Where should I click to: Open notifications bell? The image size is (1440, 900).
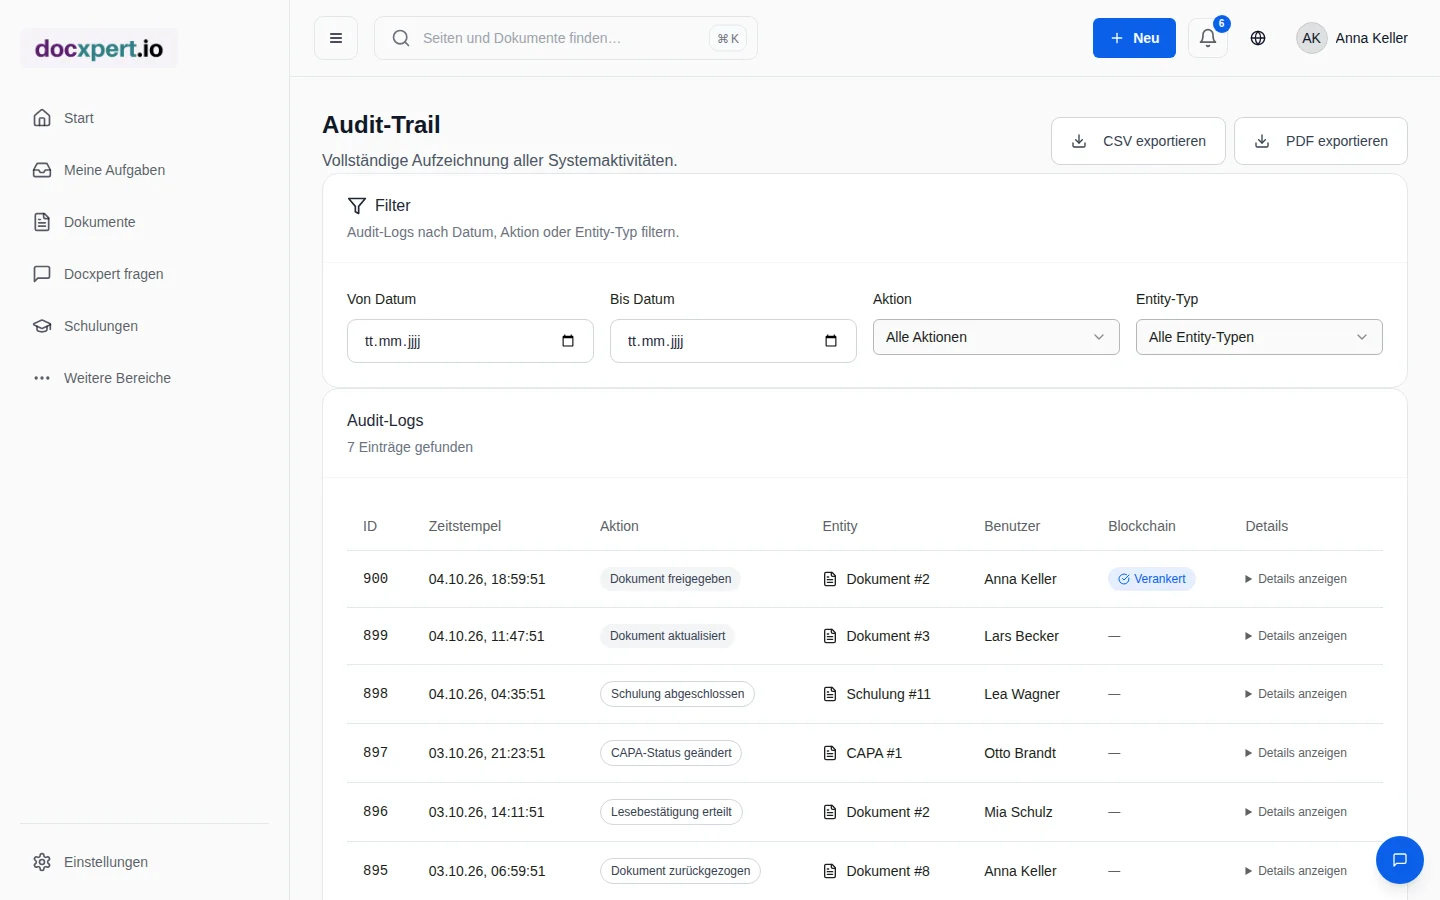pyautogui.click(x=1208, y=38)
